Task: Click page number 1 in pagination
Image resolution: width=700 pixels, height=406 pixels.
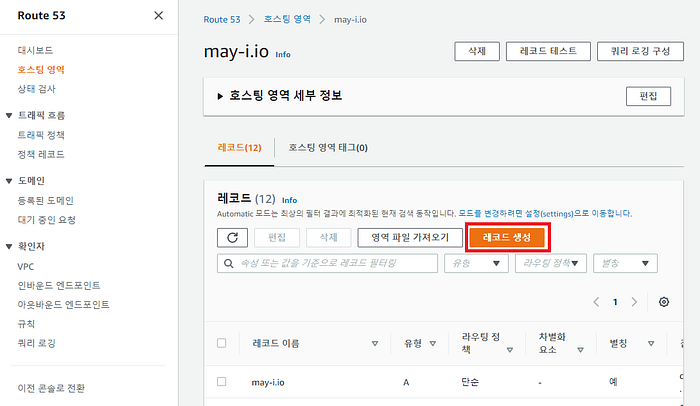Action: [x=615, y=302]
